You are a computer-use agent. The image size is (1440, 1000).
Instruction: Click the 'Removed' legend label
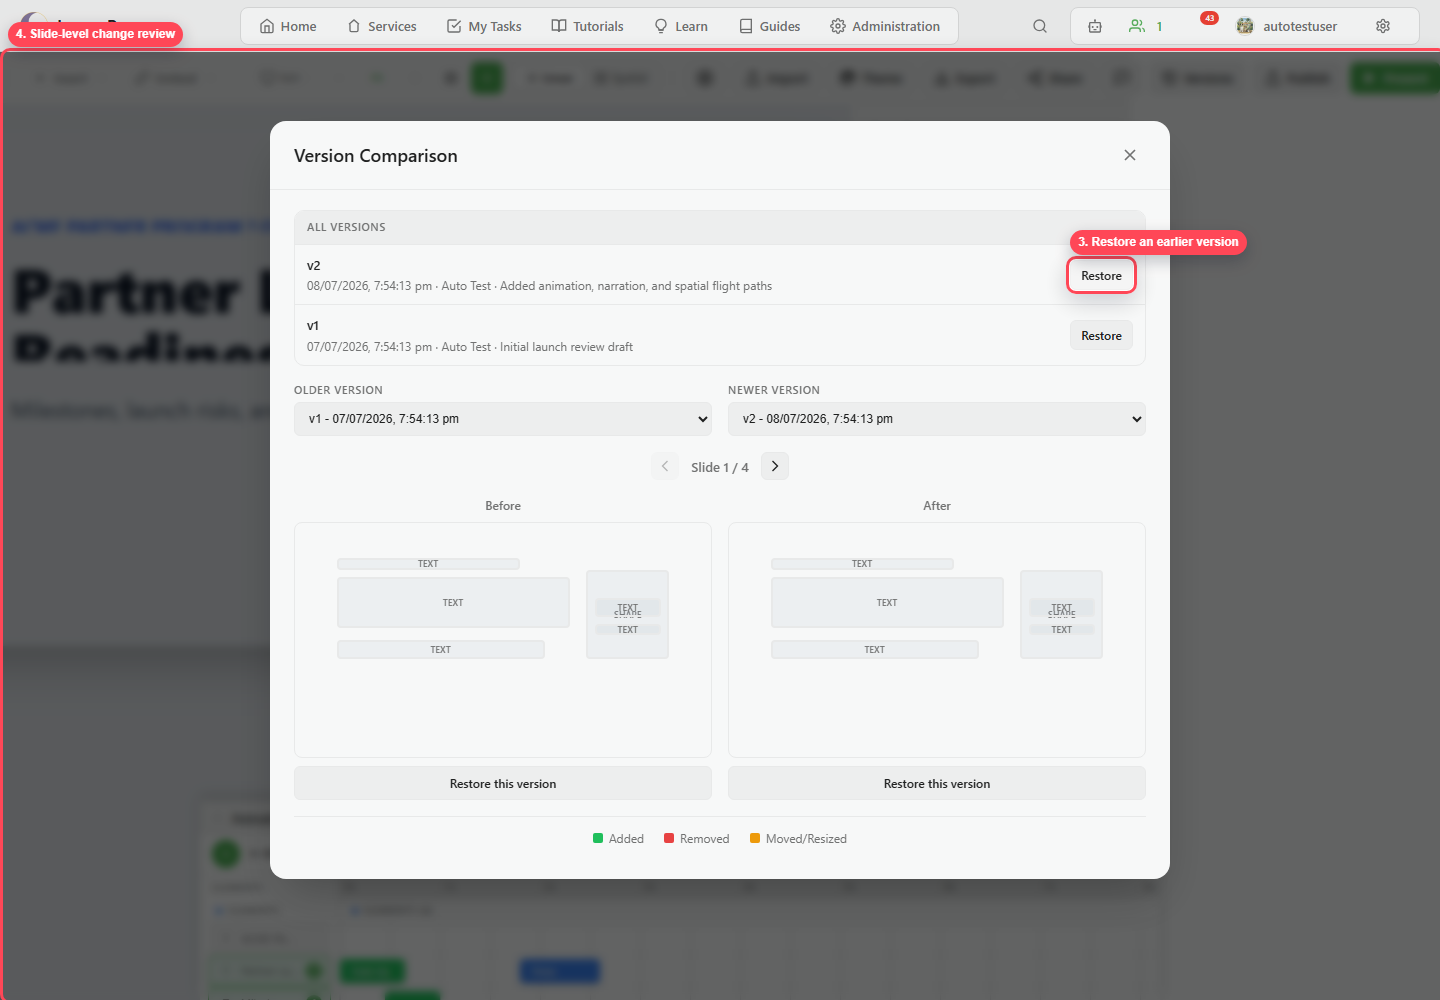pyautogui.click(x=704, y=839)
